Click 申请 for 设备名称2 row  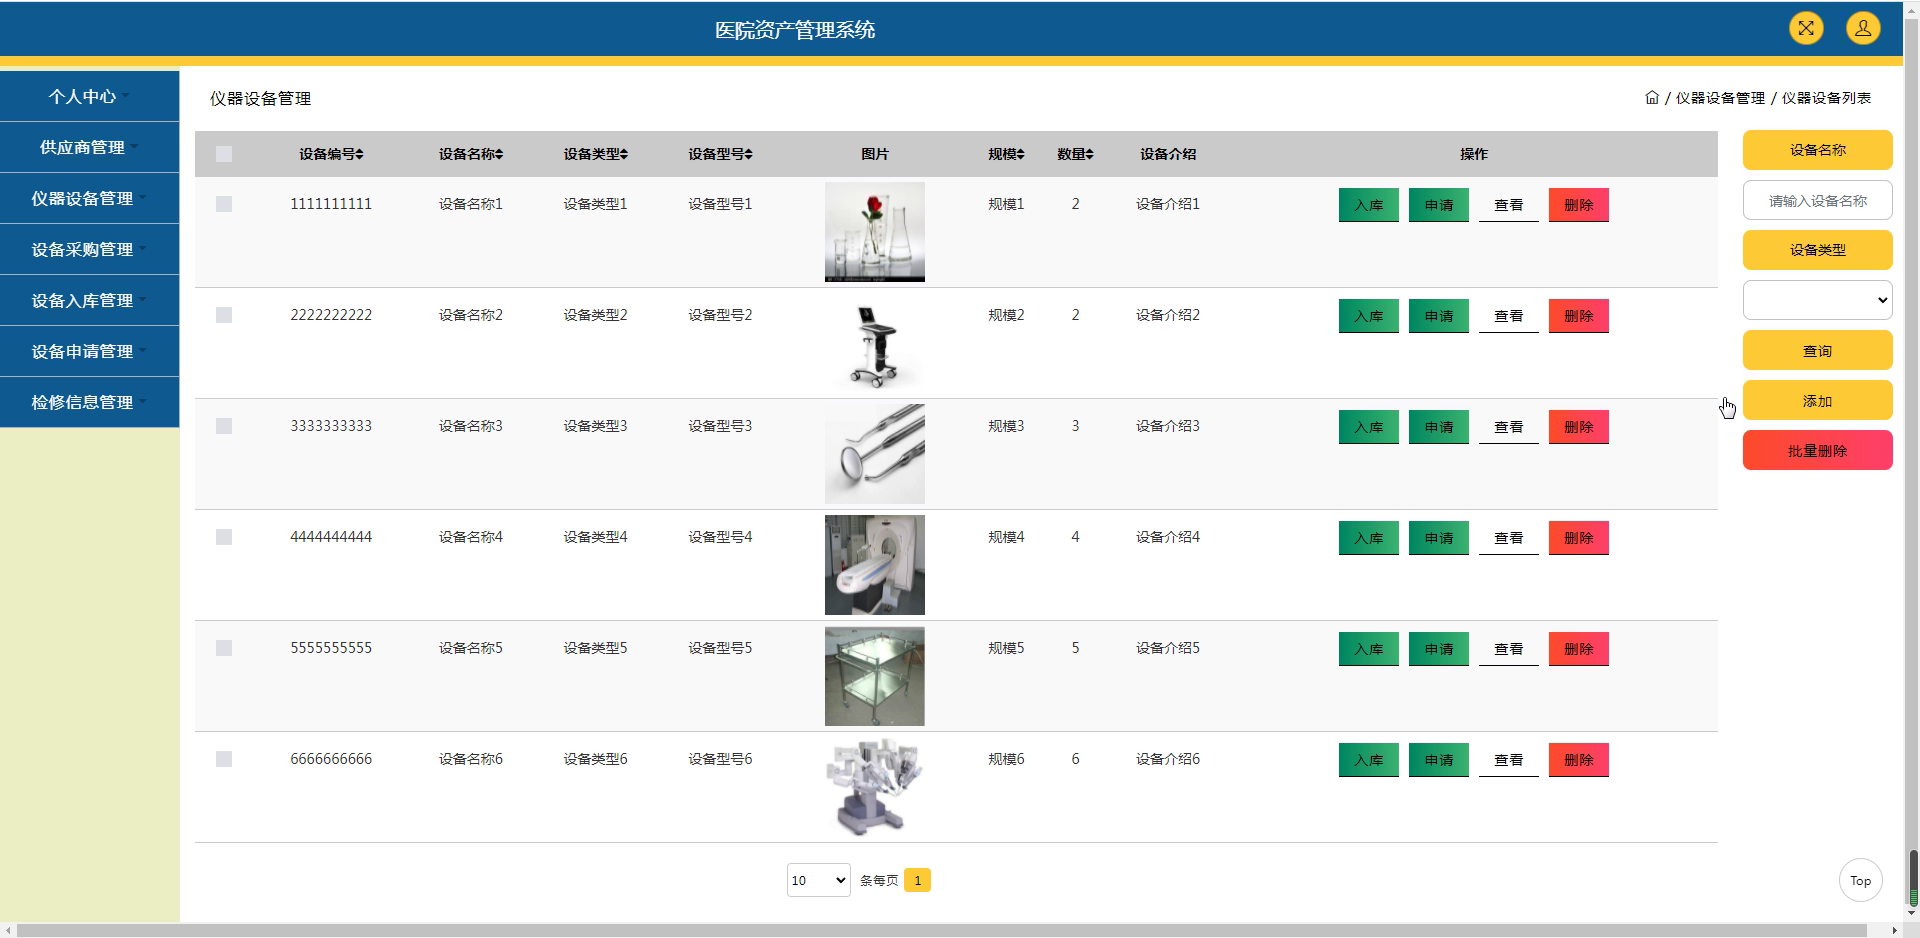click(x=1438, y=316)
